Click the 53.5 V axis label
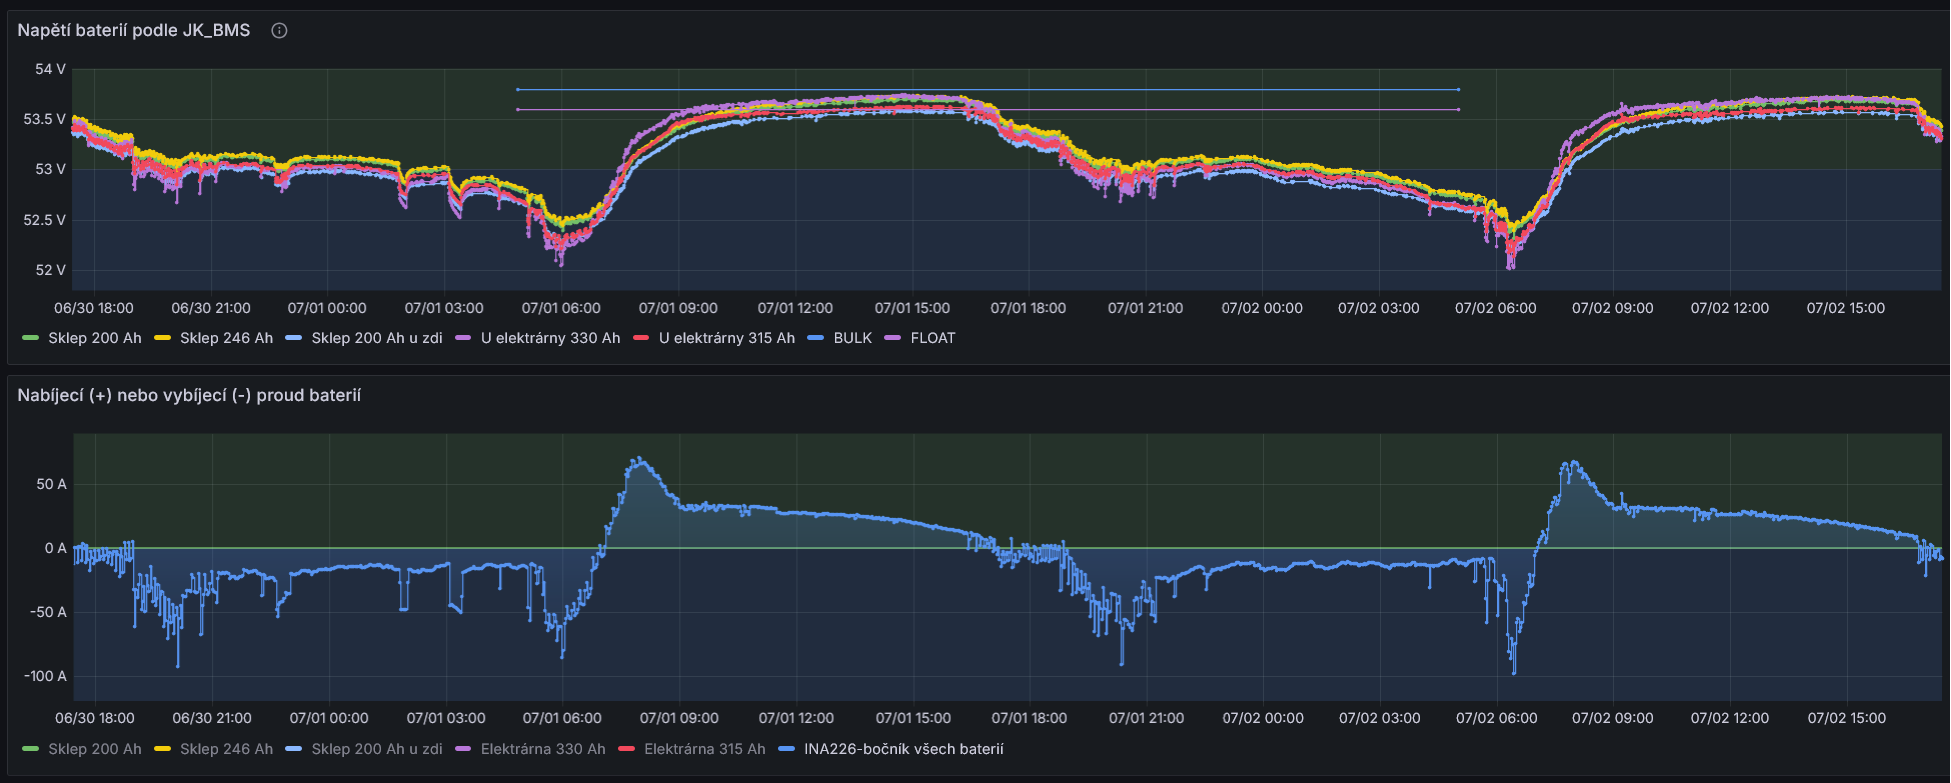The width and height of the screenshot is (1951, 783). [x=44, y=119]
